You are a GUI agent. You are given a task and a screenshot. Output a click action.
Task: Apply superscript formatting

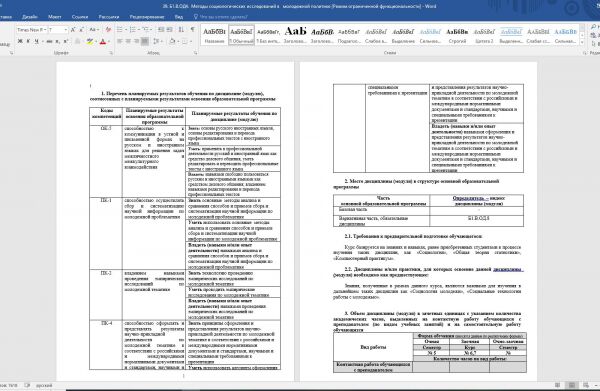pos(65,41)
